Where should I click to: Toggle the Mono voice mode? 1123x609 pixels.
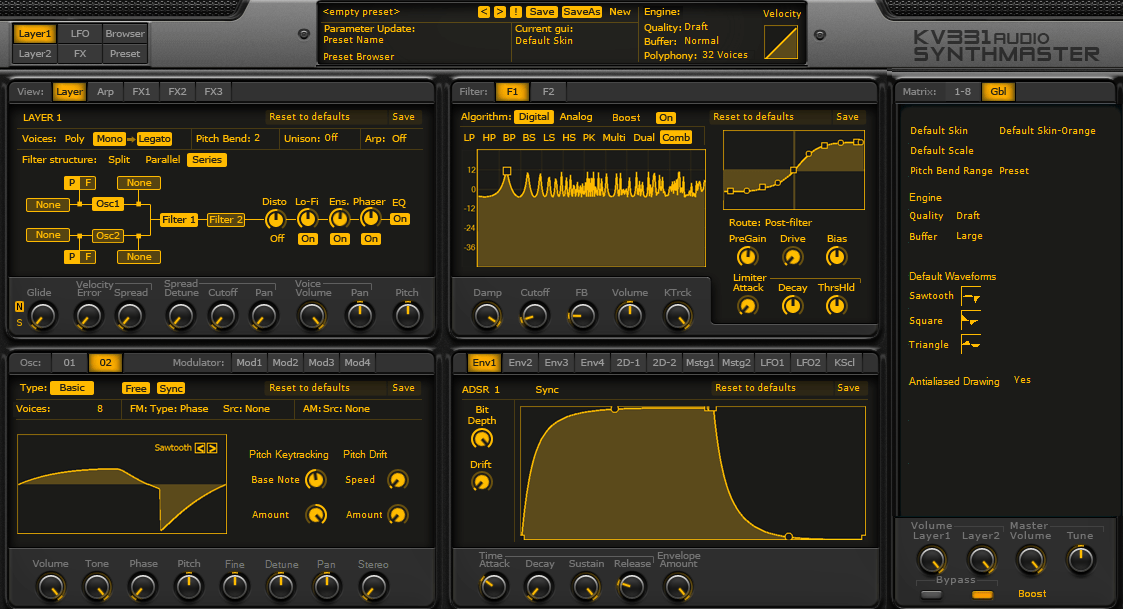click(x=110, y=139)
